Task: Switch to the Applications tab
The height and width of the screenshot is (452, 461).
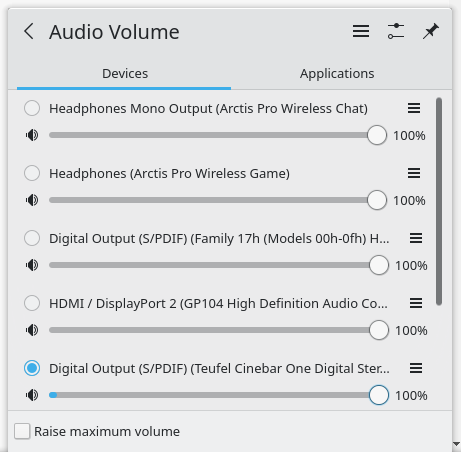Action: [337, 73]
